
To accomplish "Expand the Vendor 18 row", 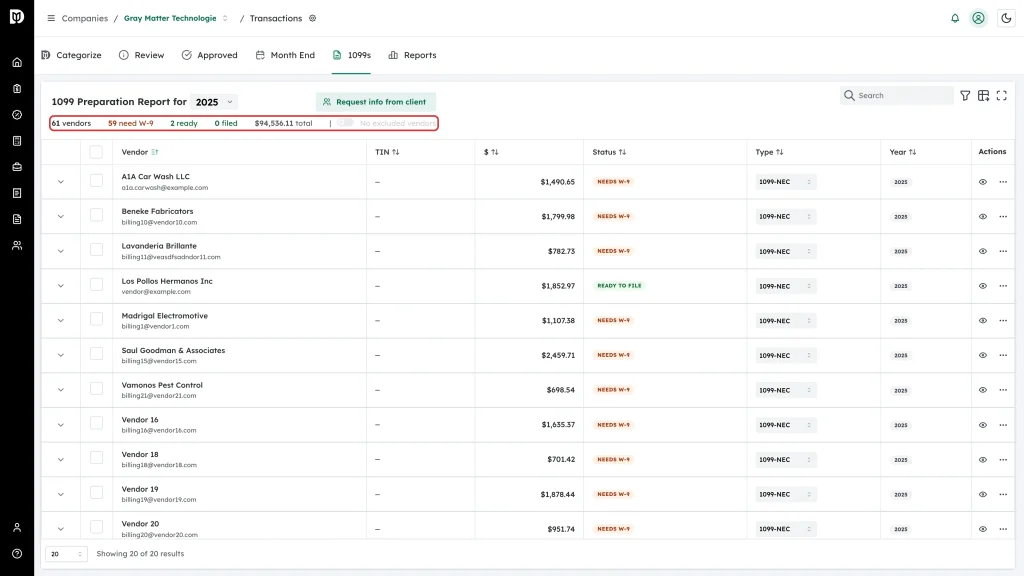I will (61, 460).
